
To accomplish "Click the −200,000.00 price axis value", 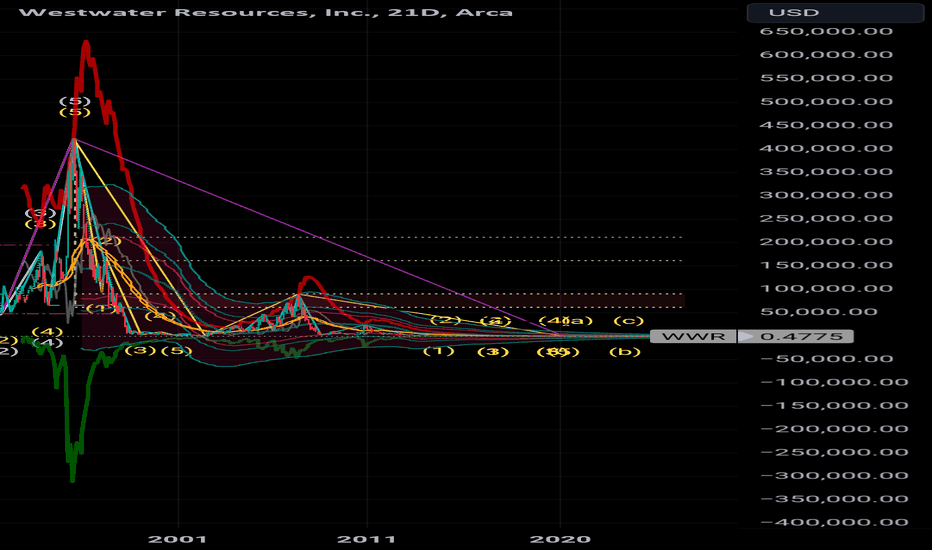I will (x=833, y=429).
